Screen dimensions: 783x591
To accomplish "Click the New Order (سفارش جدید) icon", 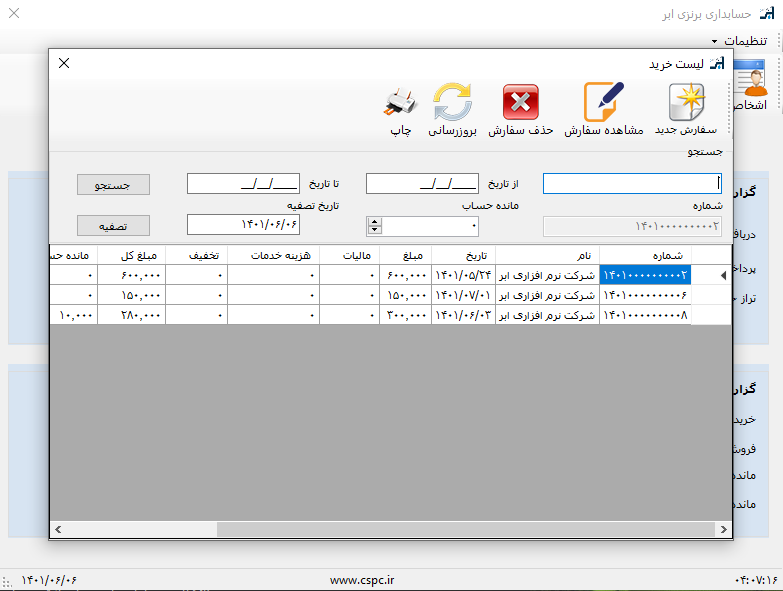I will coord(686,103).
